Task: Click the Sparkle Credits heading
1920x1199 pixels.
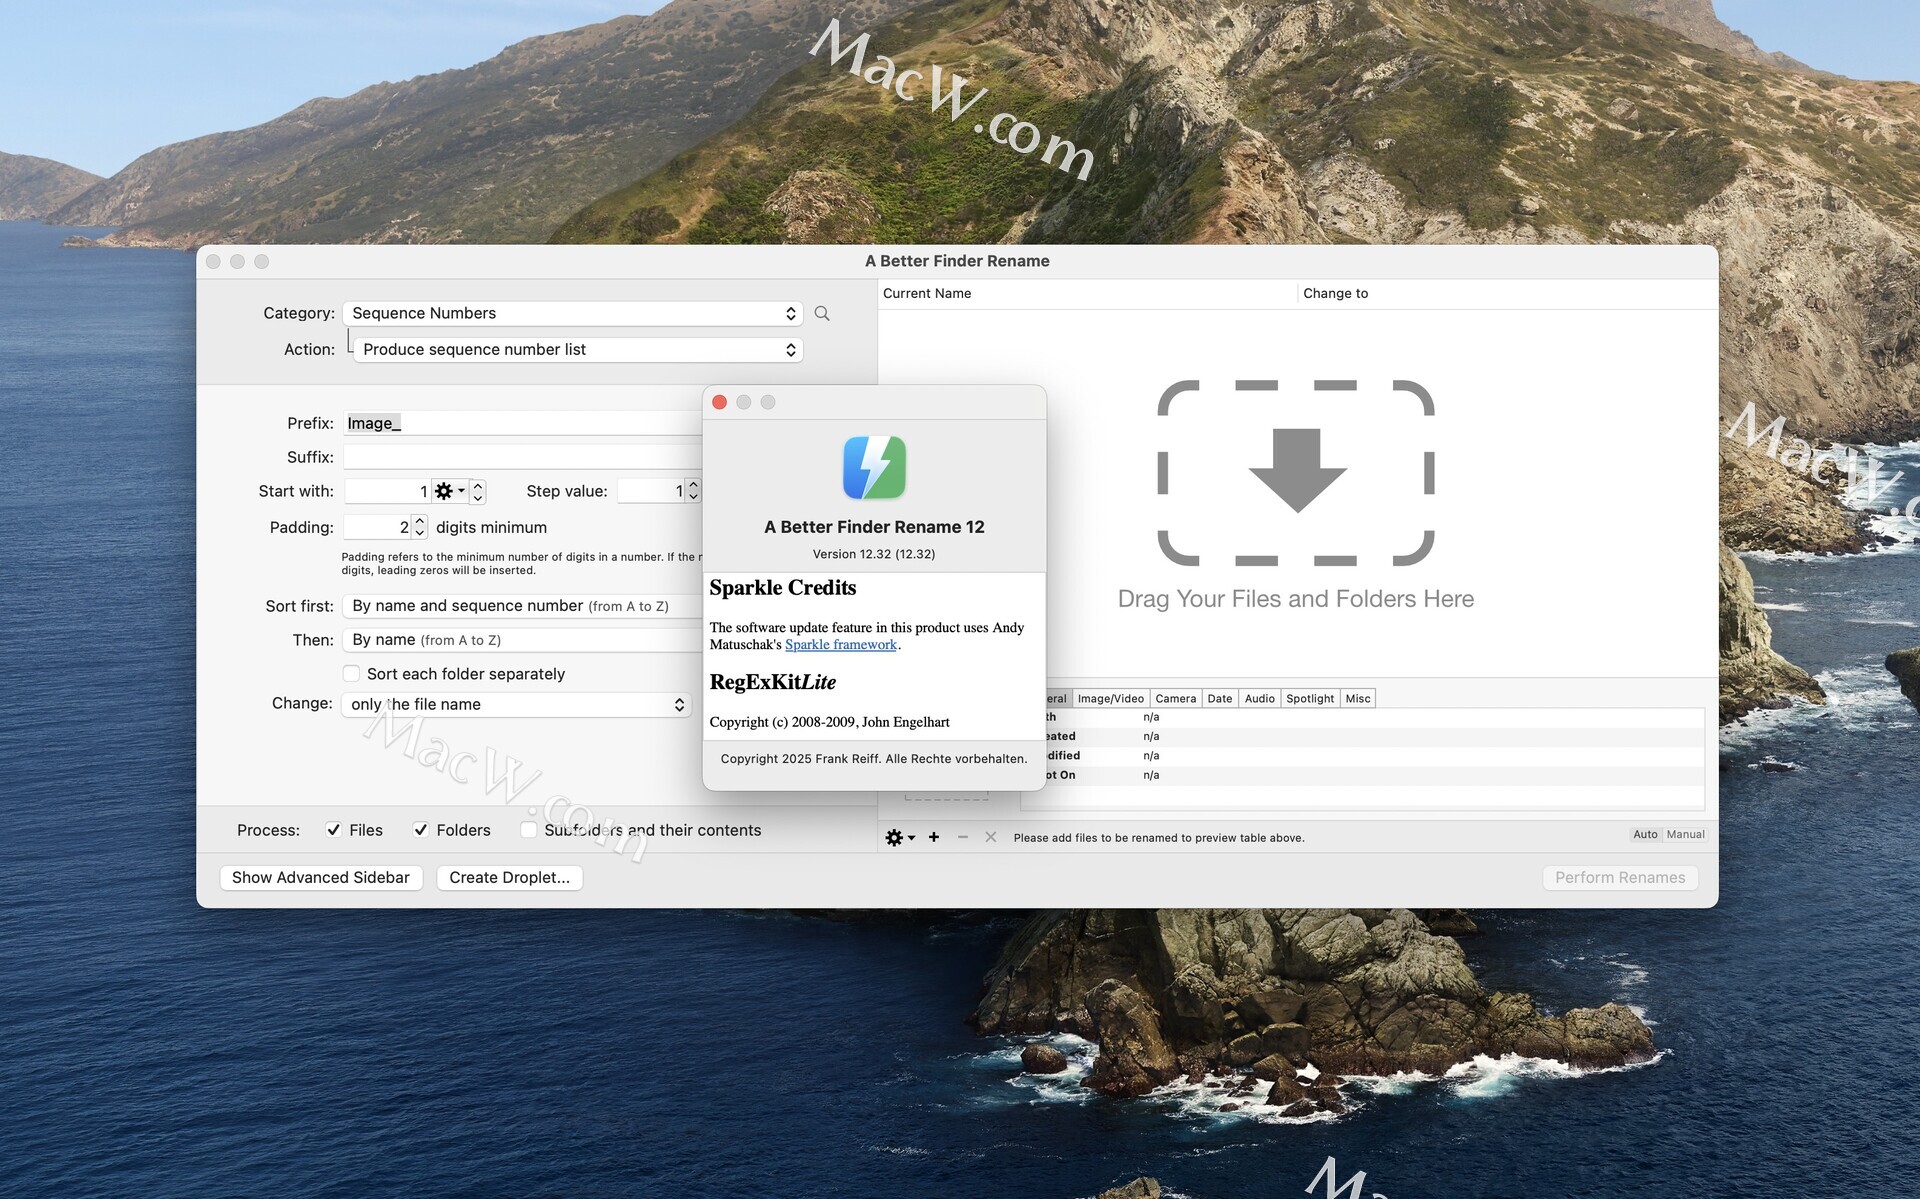Action: tap(783, 588)
